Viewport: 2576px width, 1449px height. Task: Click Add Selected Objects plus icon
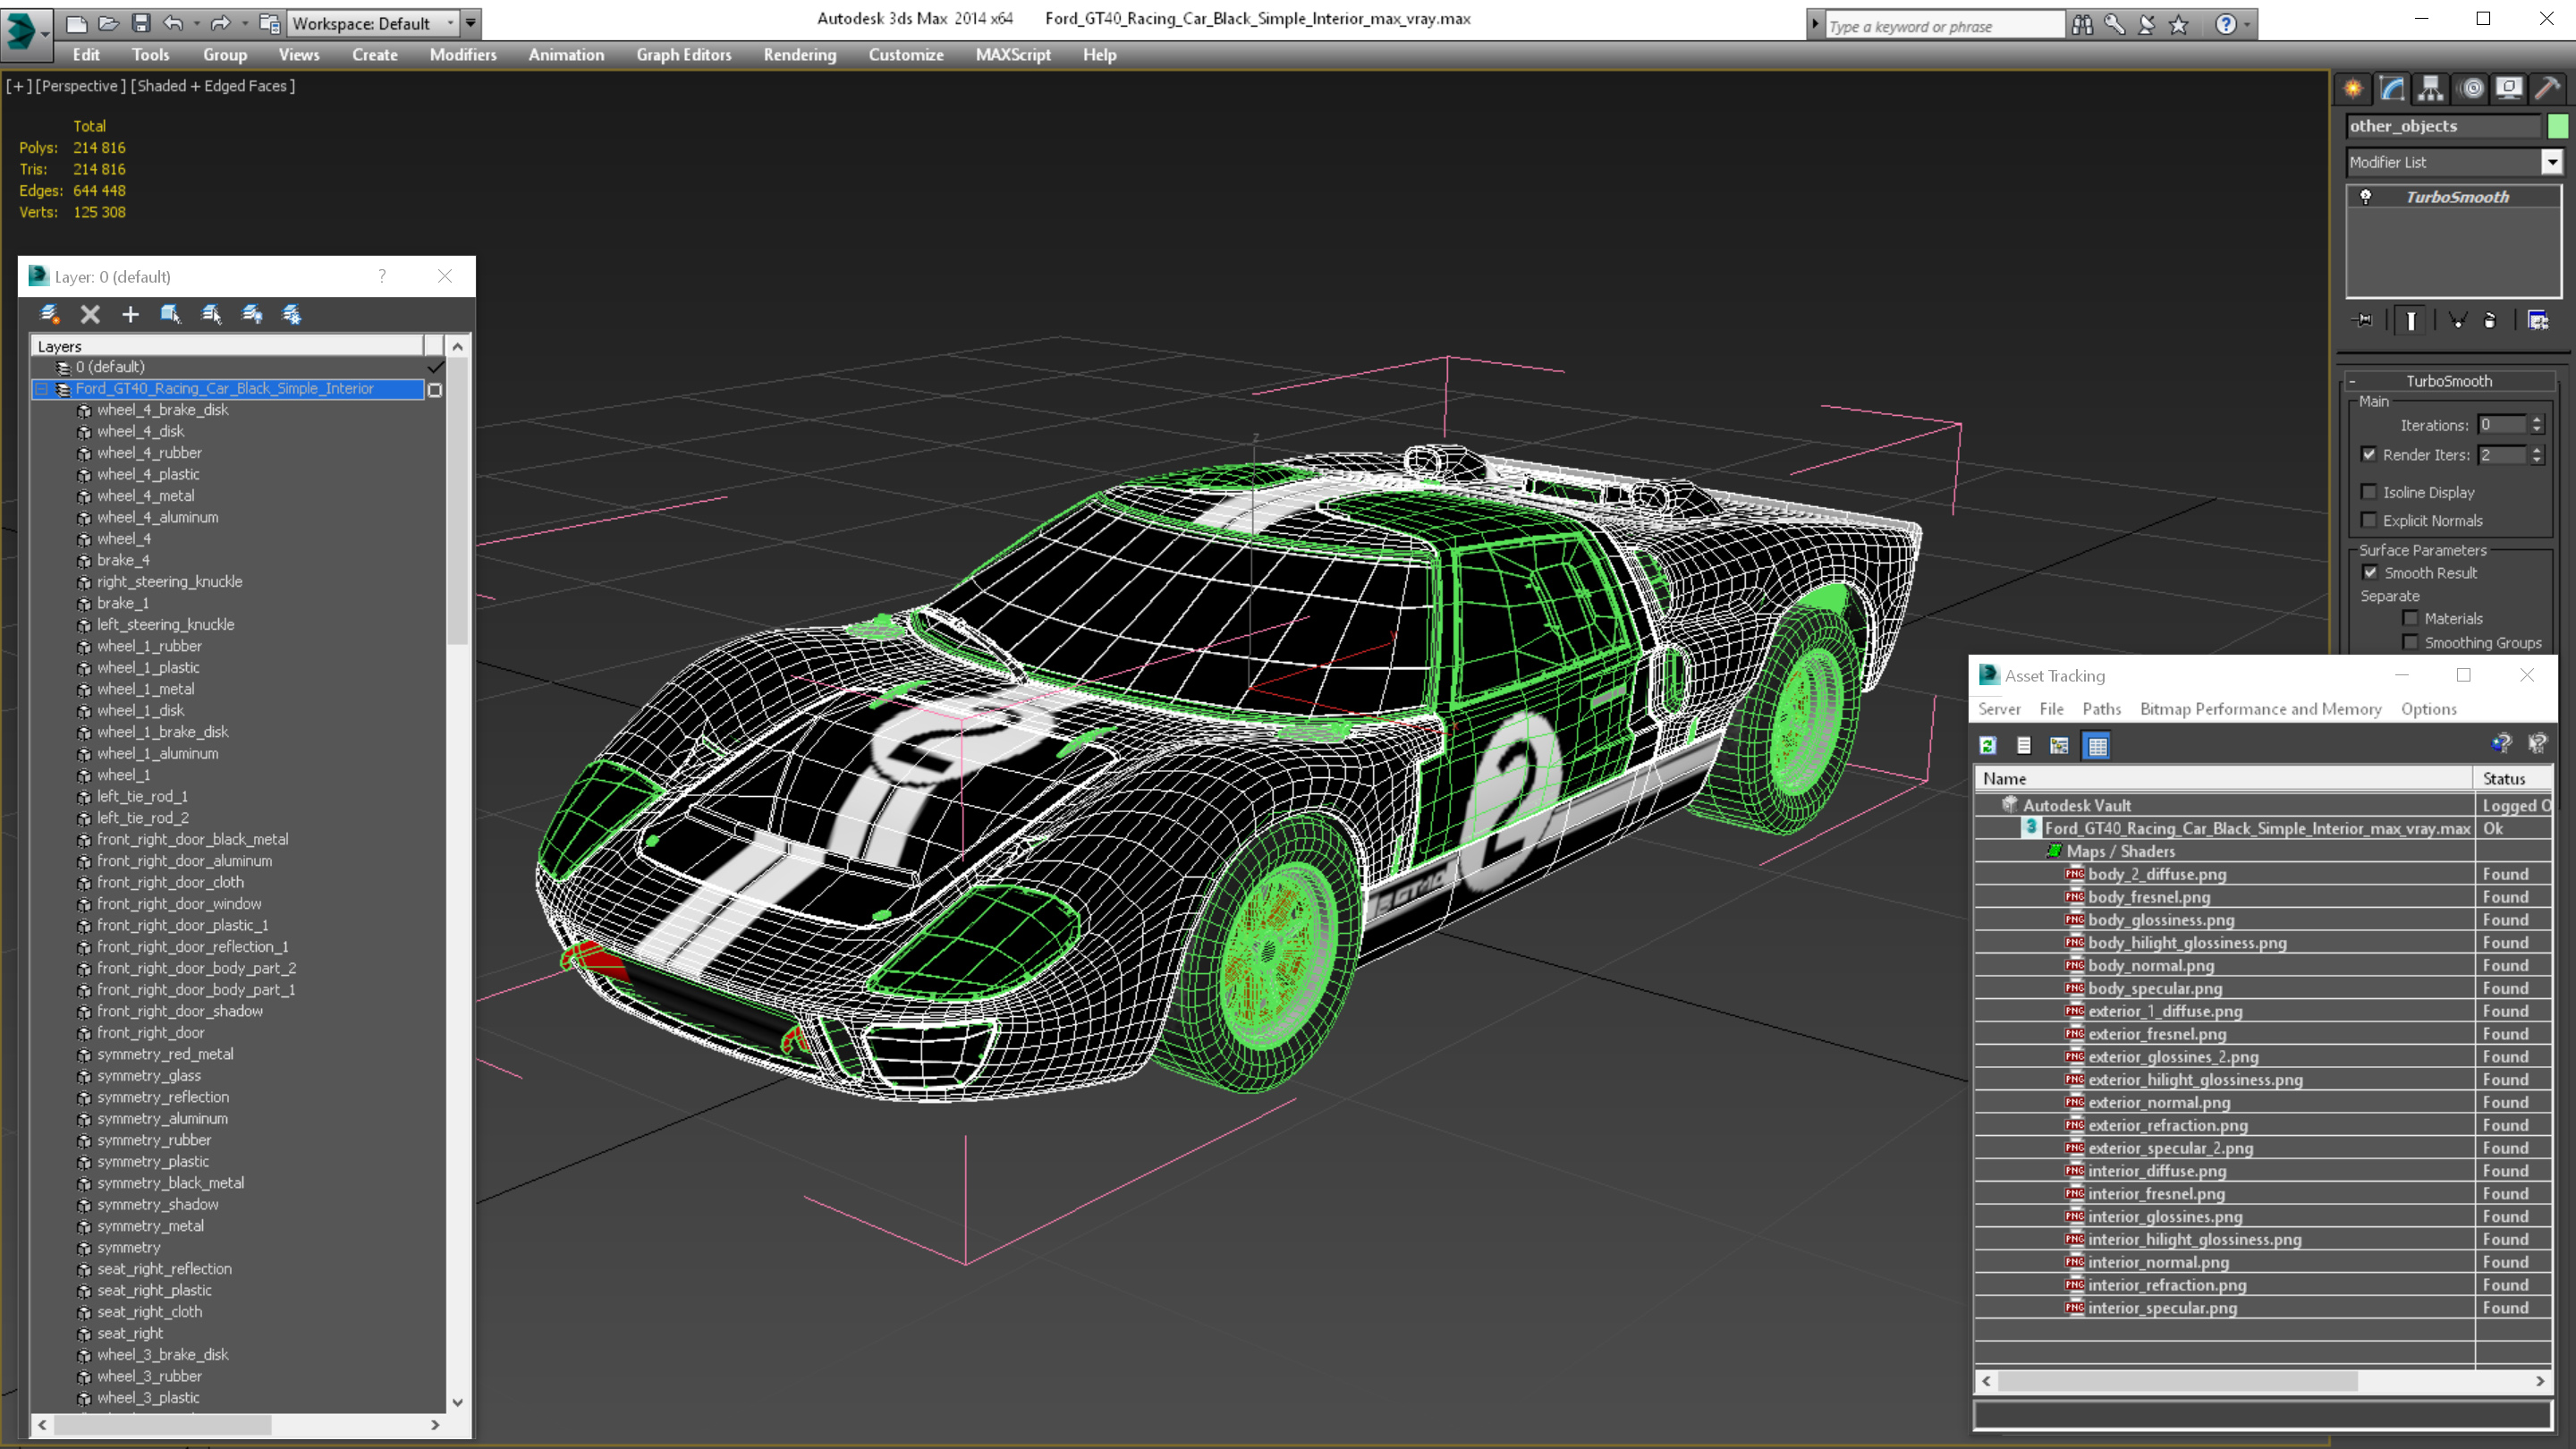130,314
